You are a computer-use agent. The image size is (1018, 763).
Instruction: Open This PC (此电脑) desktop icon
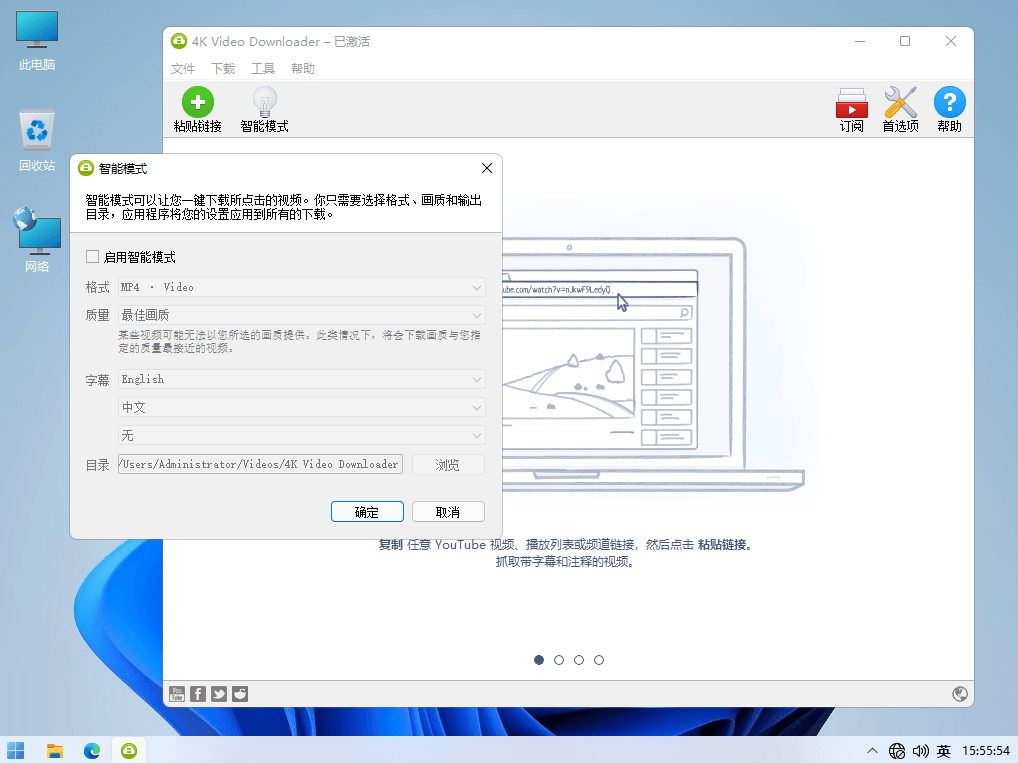pos(37,40)
